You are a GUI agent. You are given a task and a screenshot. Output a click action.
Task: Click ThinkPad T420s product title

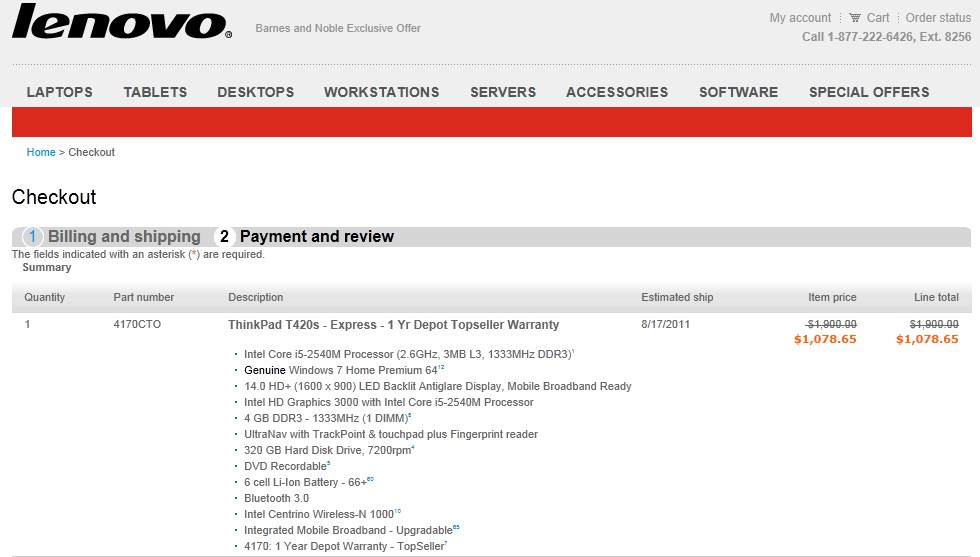pos(393,324)
